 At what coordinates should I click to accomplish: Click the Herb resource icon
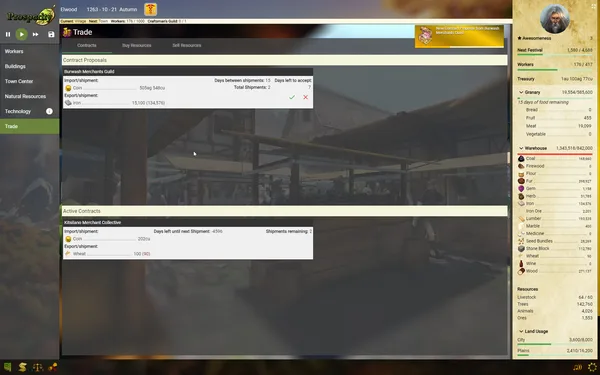tap(521, 196)
